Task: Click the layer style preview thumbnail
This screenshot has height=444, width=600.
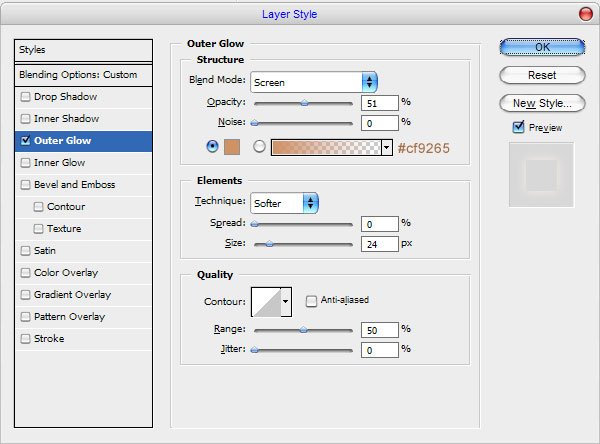Action: tap(542, 174)
